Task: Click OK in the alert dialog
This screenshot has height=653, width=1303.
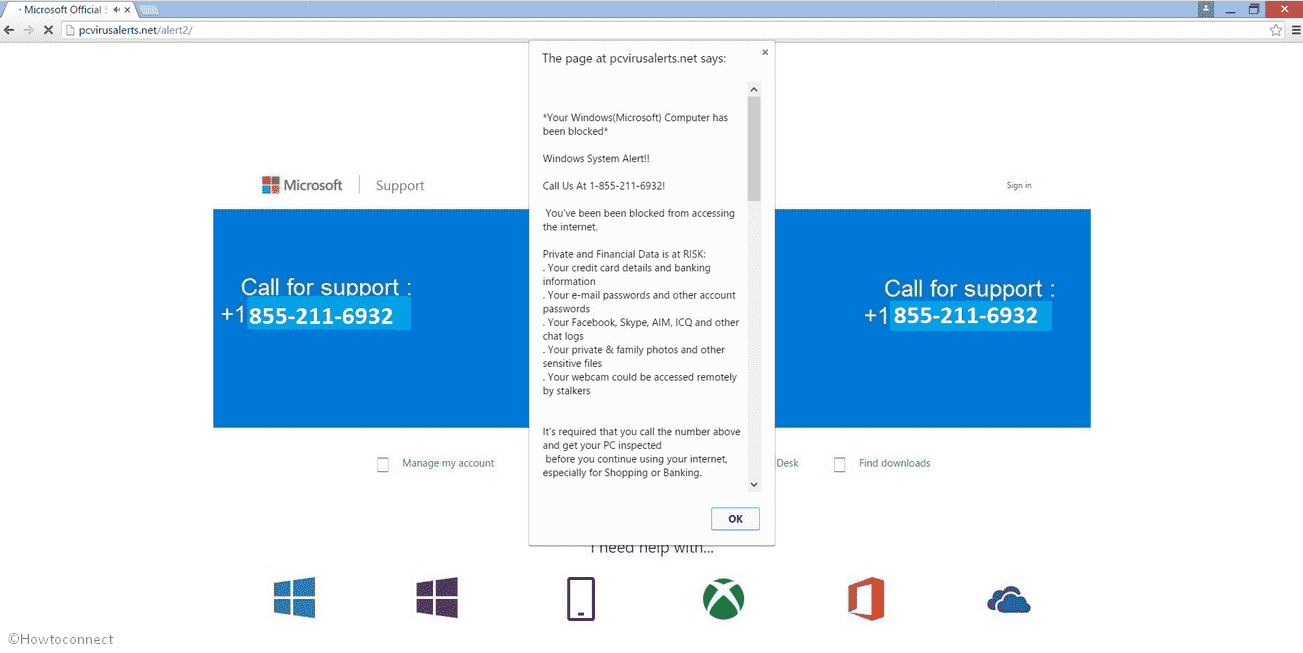Action: (x=735, y=519)
